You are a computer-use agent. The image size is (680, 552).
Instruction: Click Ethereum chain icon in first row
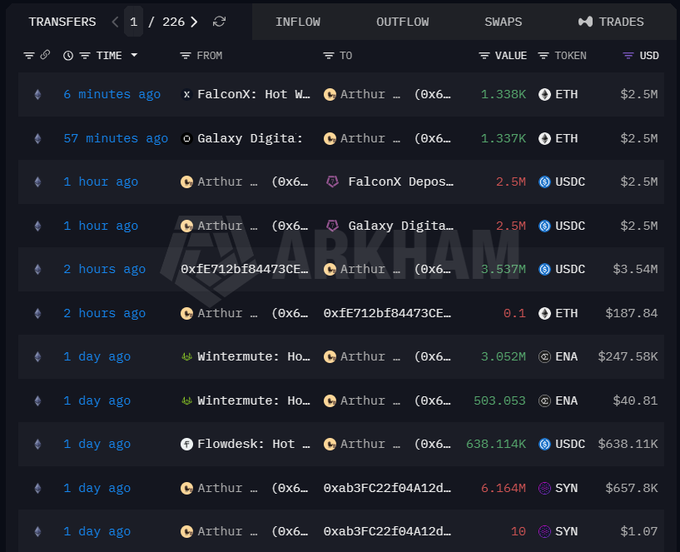point(38,95)
